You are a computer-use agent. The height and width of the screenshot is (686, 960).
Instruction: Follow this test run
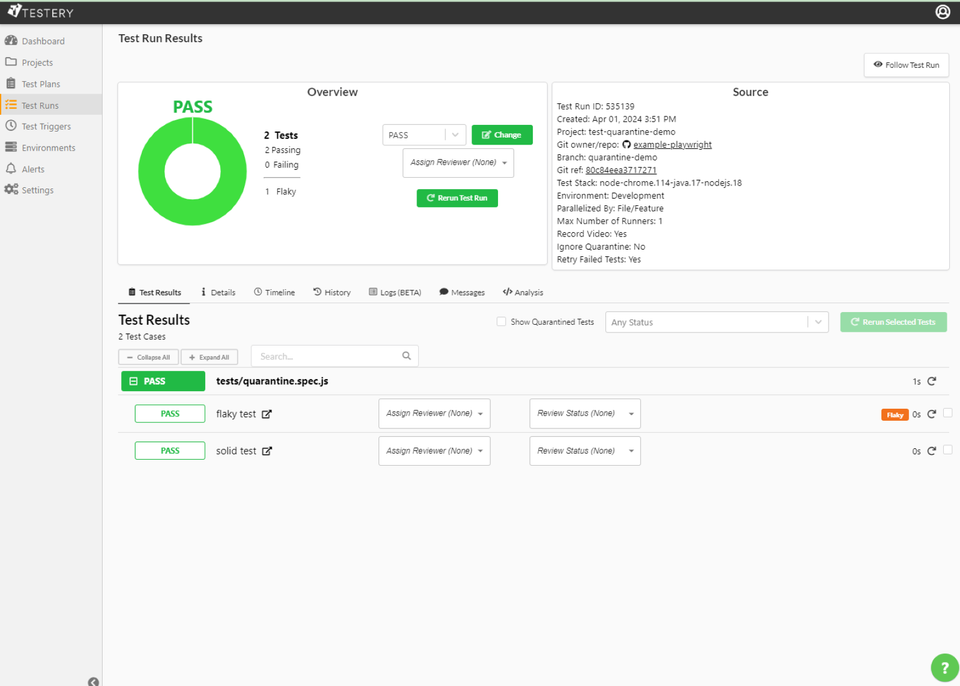906,64
